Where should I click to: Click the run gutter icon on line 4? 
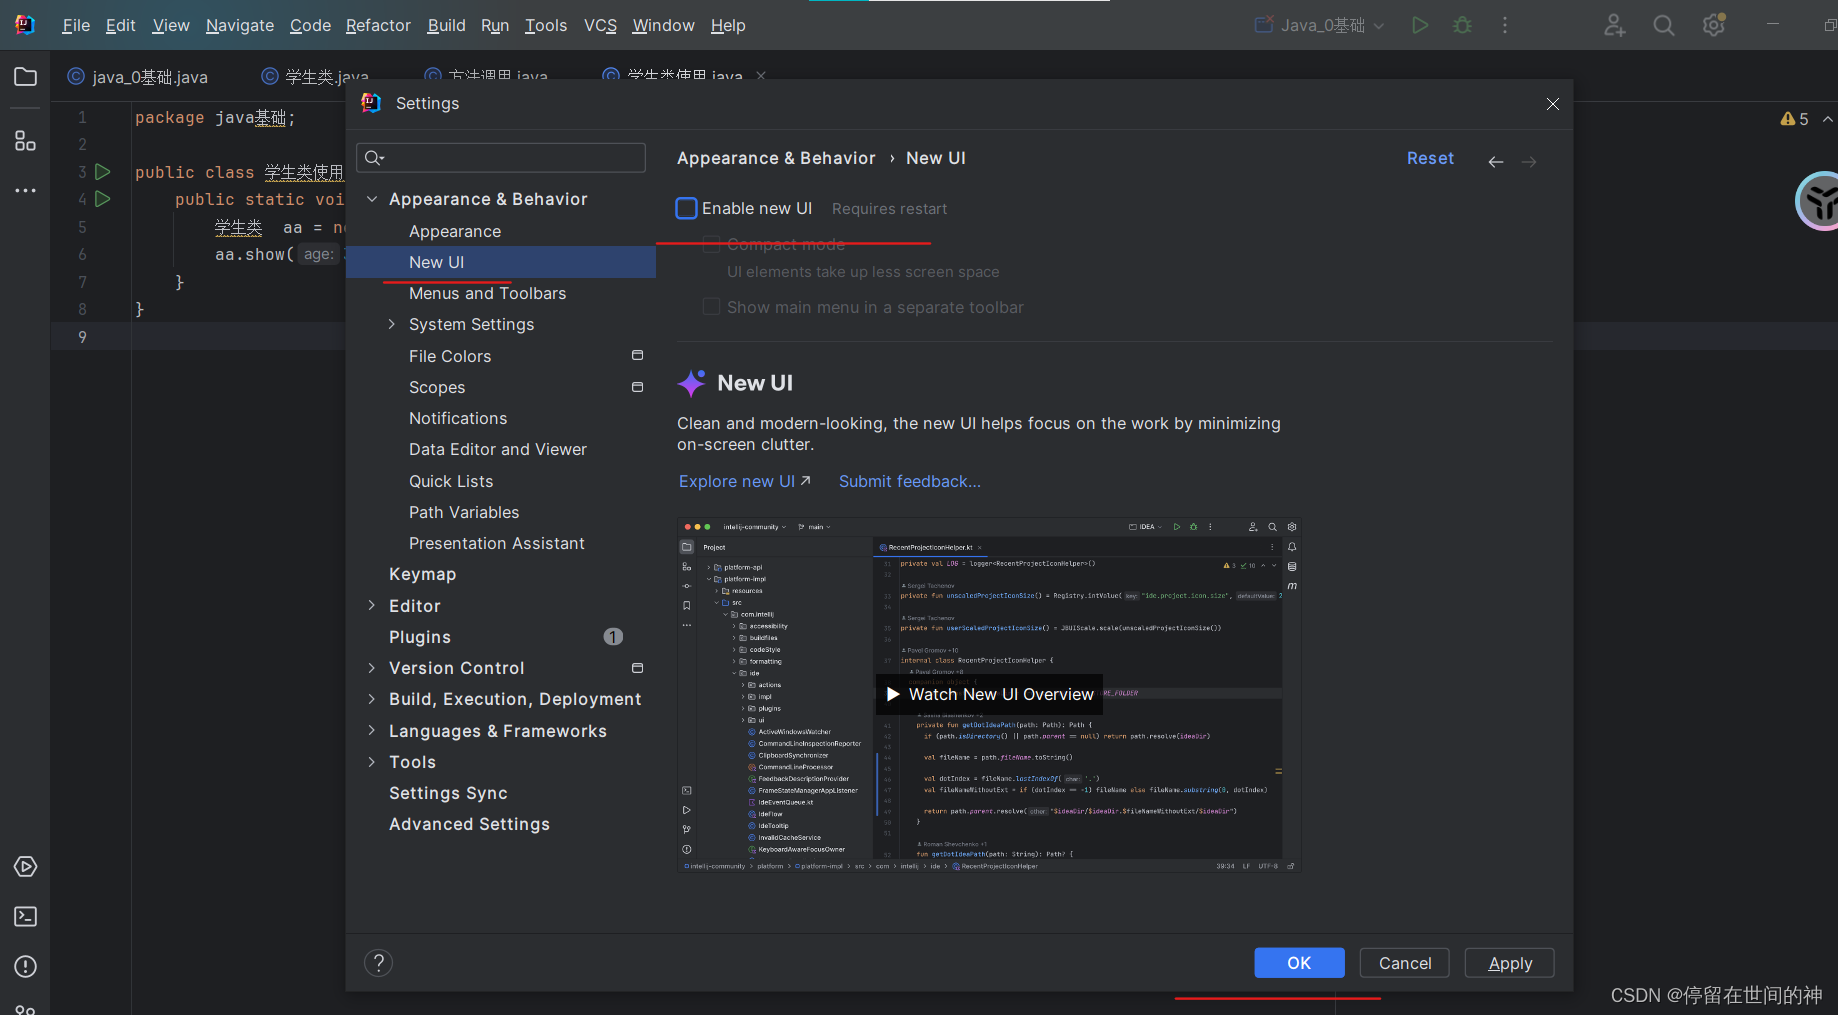[102, 199]
